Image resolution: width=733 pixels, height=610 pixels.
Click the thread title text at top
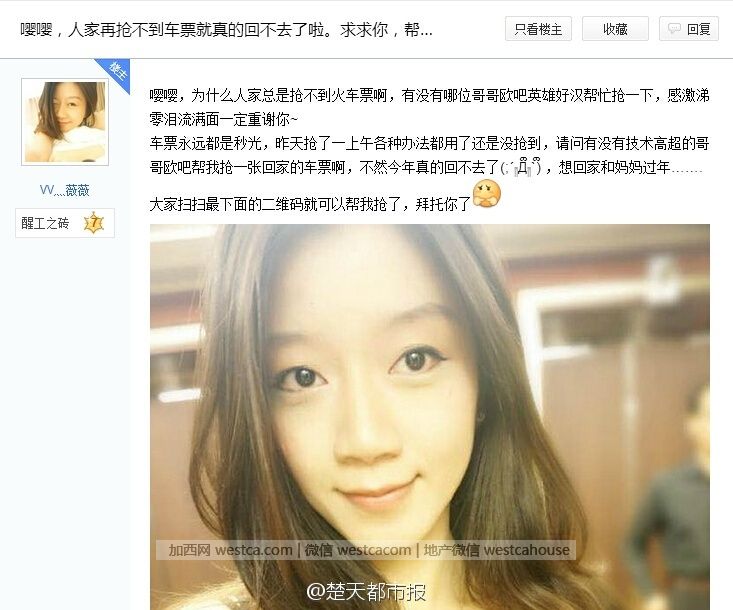(226, 30)
